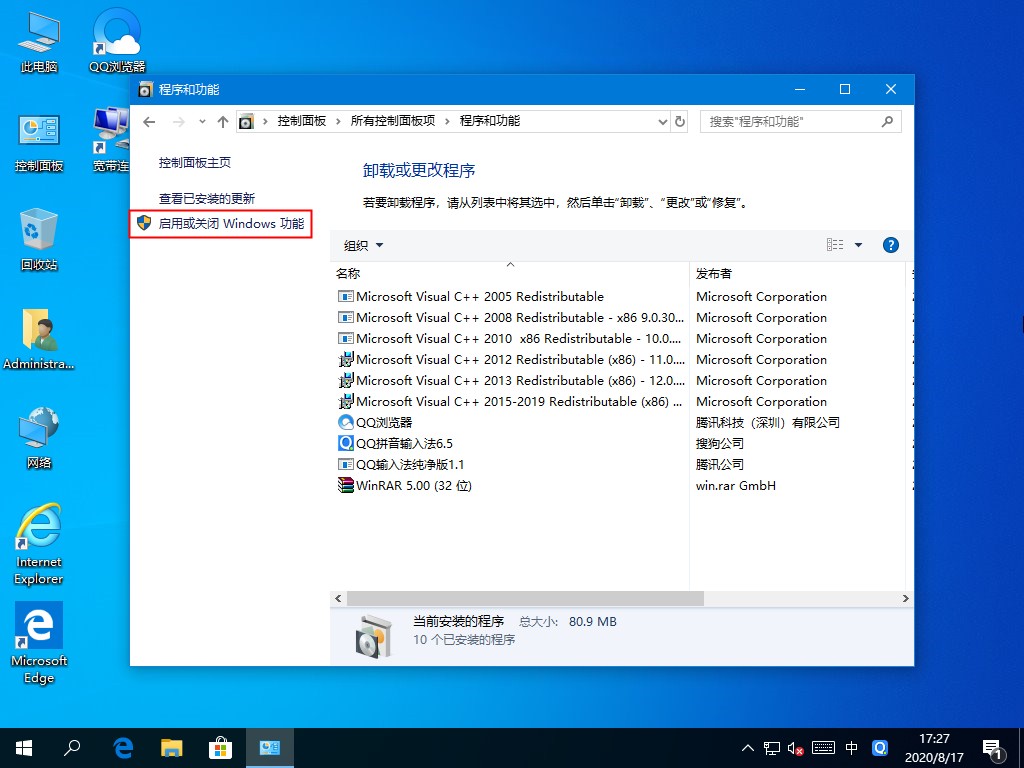This screenshot has width=1024, height=768.
Task: Open 所有控制面板项 from the breadcrumb
Action: pyautogui.click(x=391, y=121)
